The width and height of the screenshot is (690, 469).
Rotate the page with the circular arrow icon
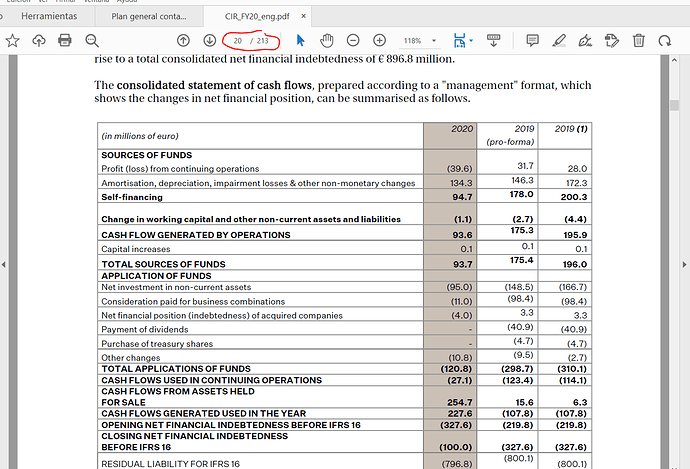[x=664, y=40]
